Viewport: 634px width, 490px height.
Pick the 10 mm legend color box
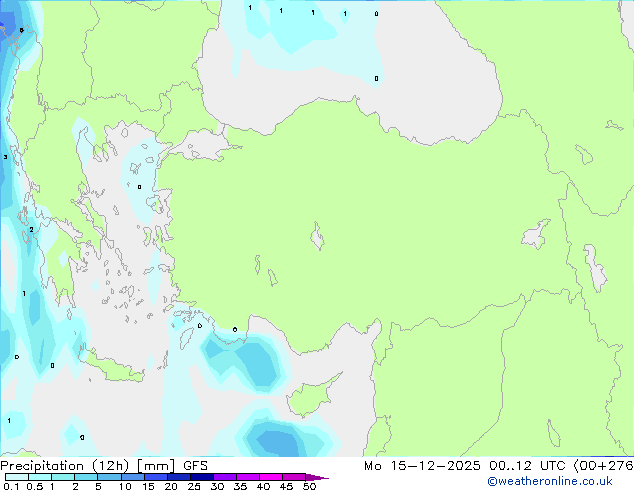(133, 477)
